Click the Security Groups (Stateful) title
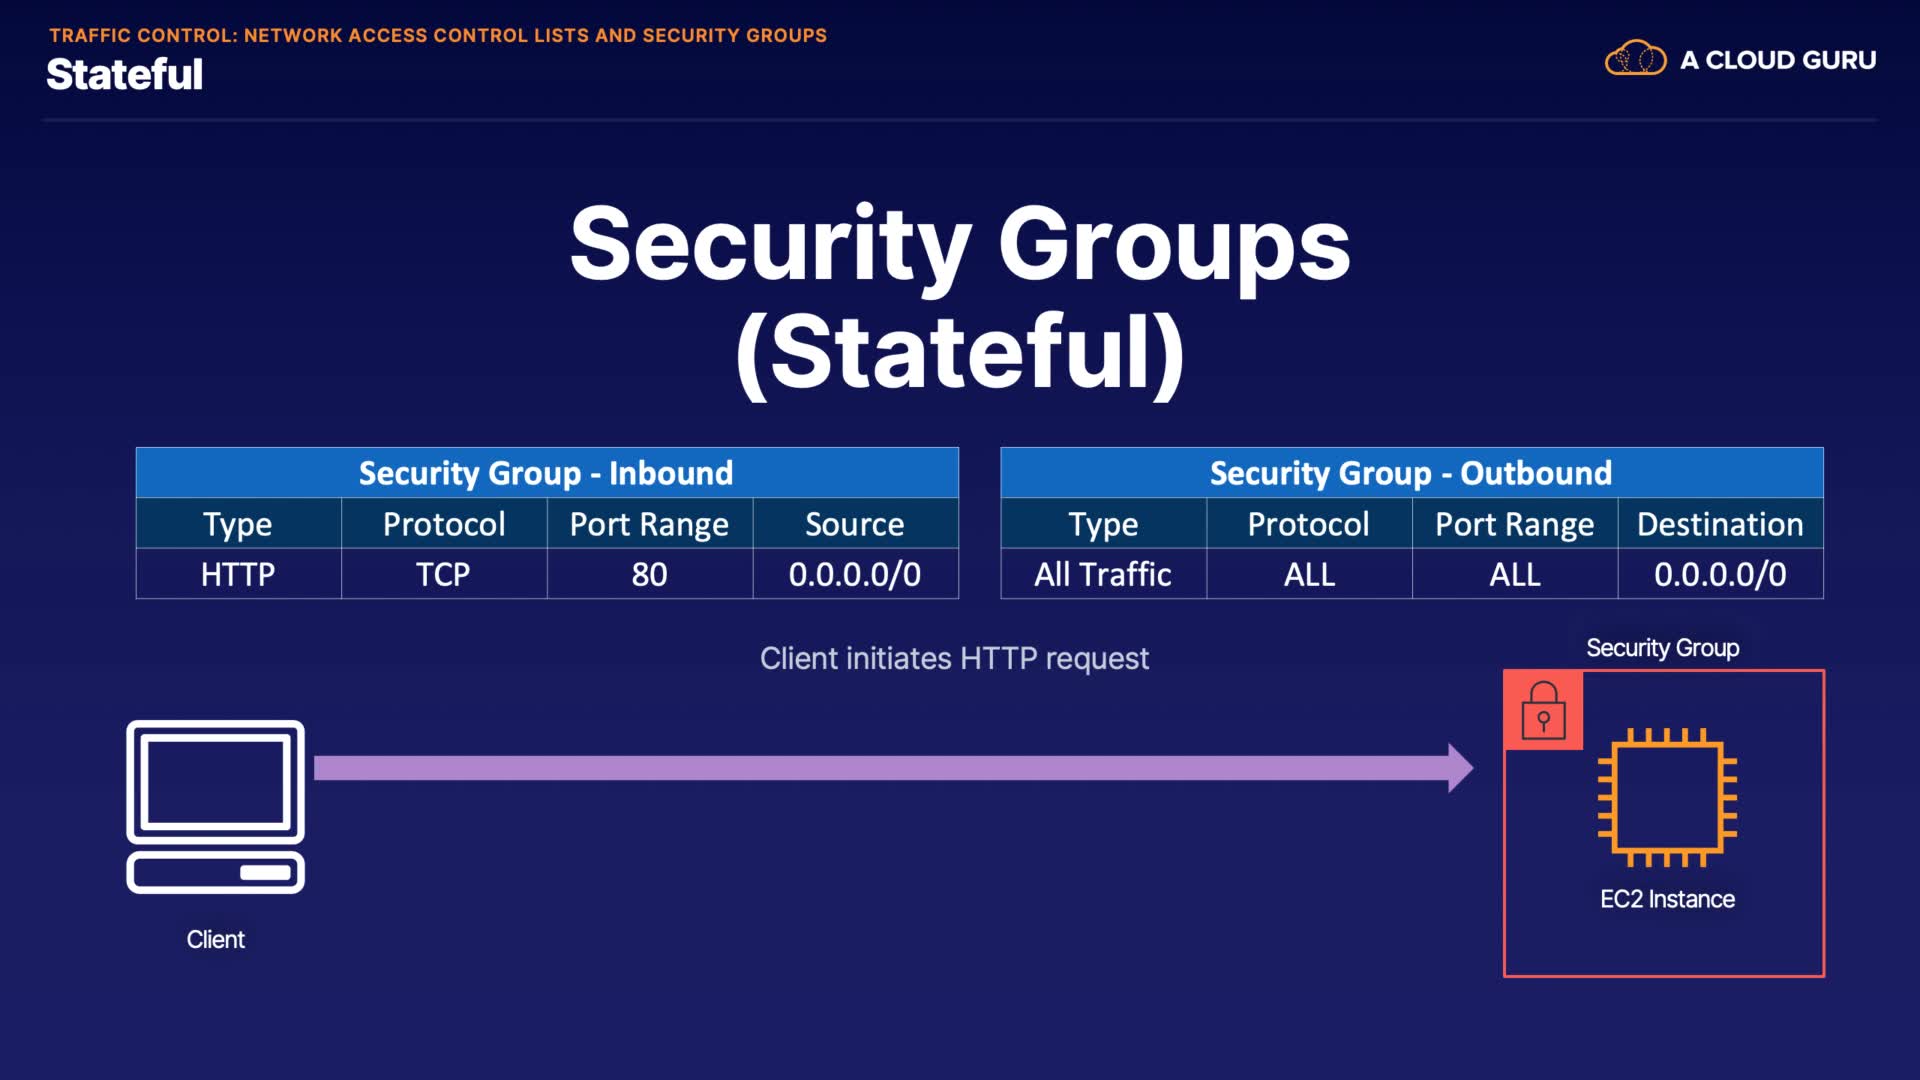The height and width of the screenshot is (1080, 1920). [x=960, y=297]
